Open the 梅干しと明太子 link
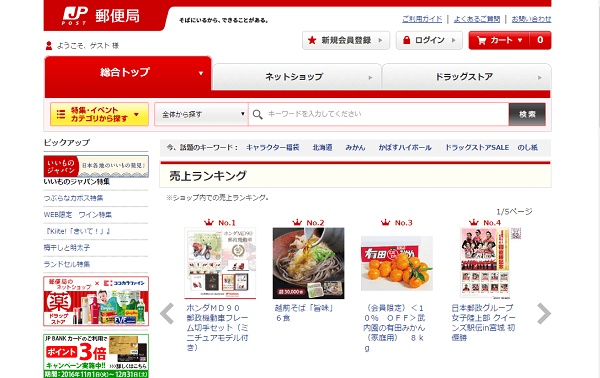Screen dimensions: 600x378 tap(67, 248)
